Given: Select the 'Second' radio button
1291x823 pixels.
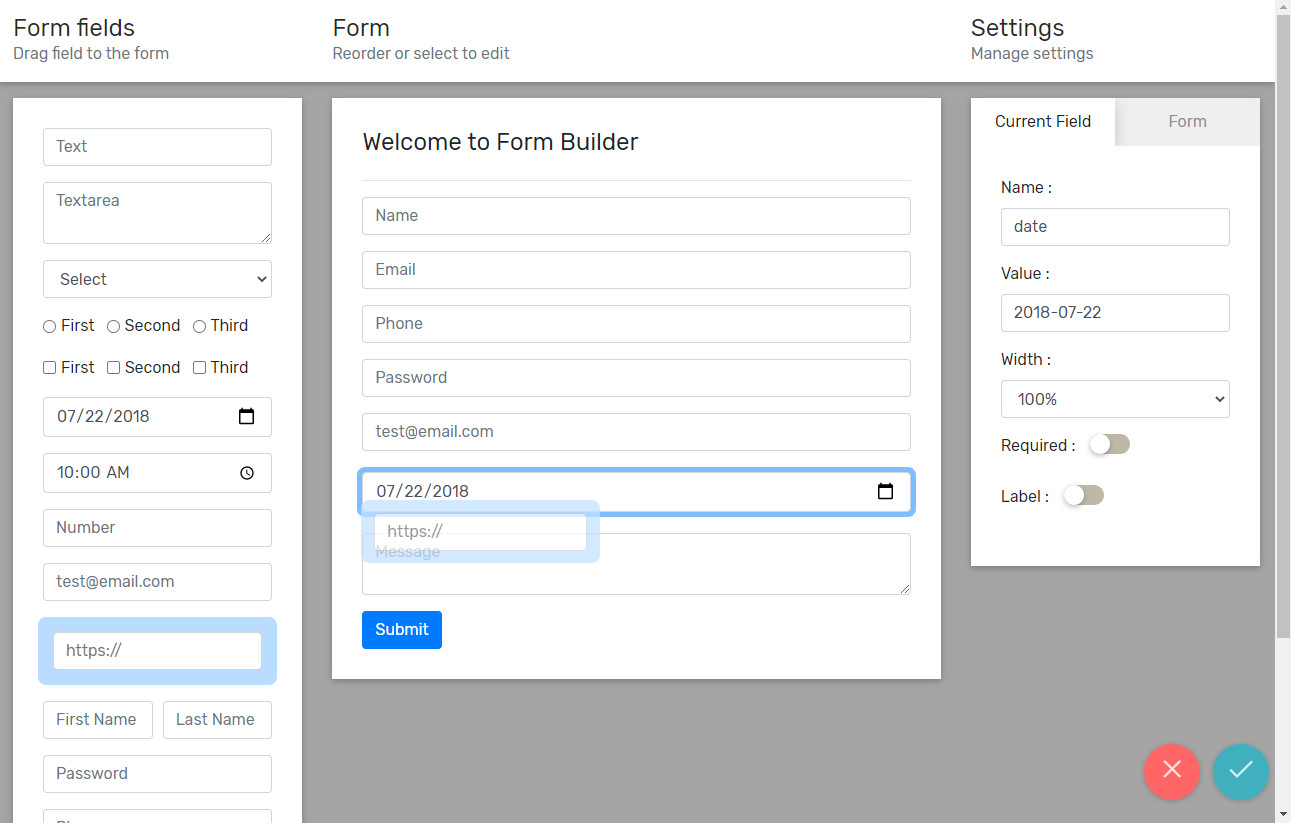Looking at the screenshot, I should click(x=114, y=326).
